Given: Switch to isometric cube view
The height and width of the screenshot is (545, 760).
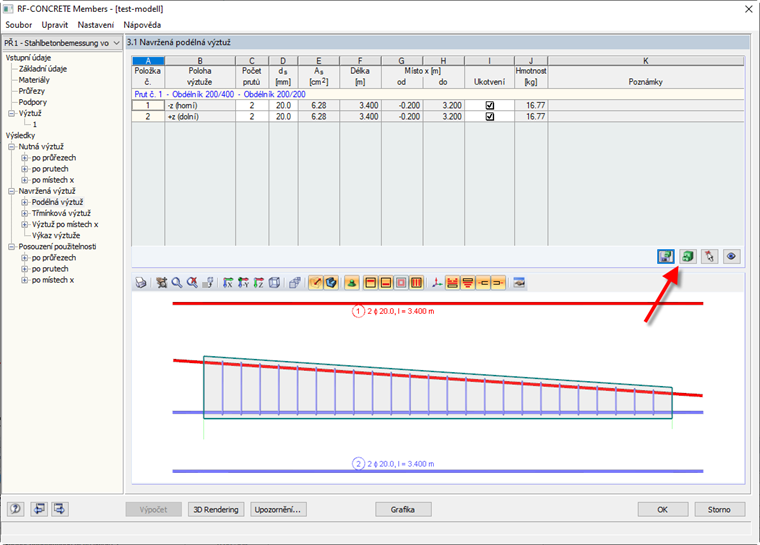Looking at the screenshot, I should [274, 283].
